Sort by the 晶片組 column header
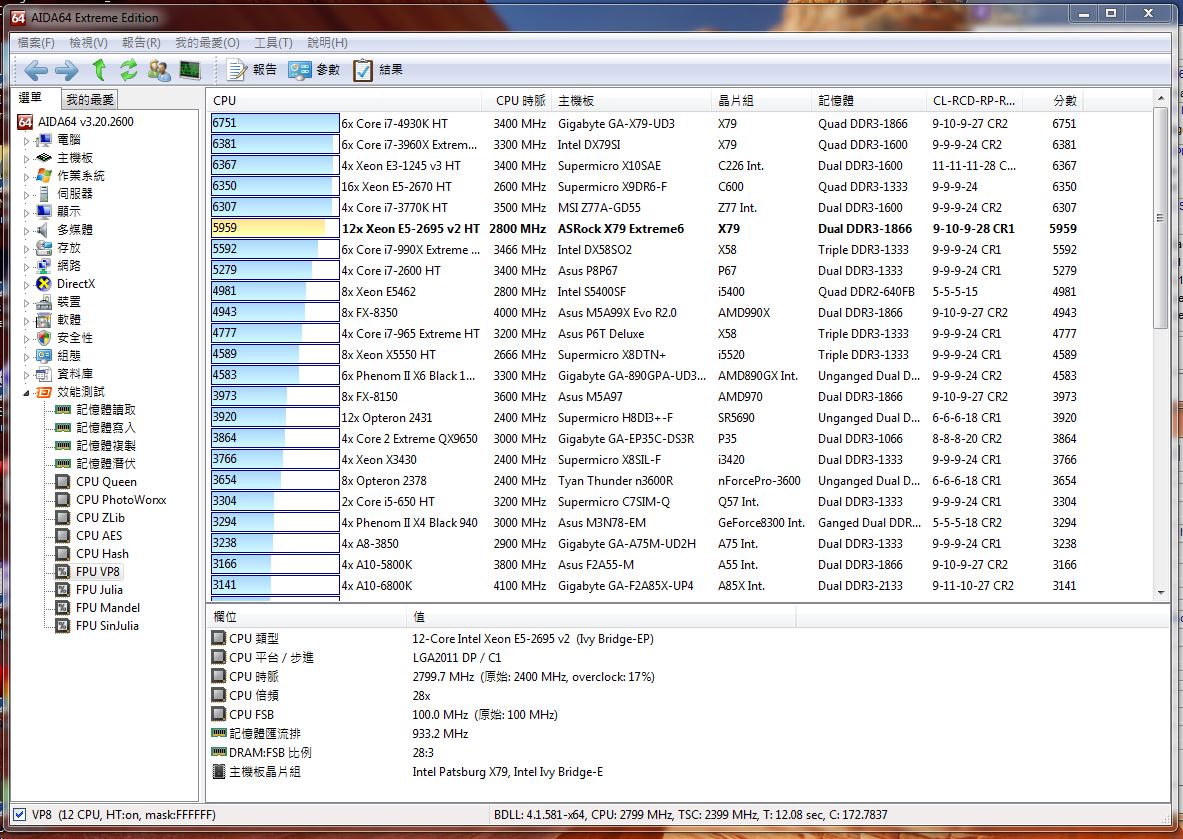 (761, 101)
